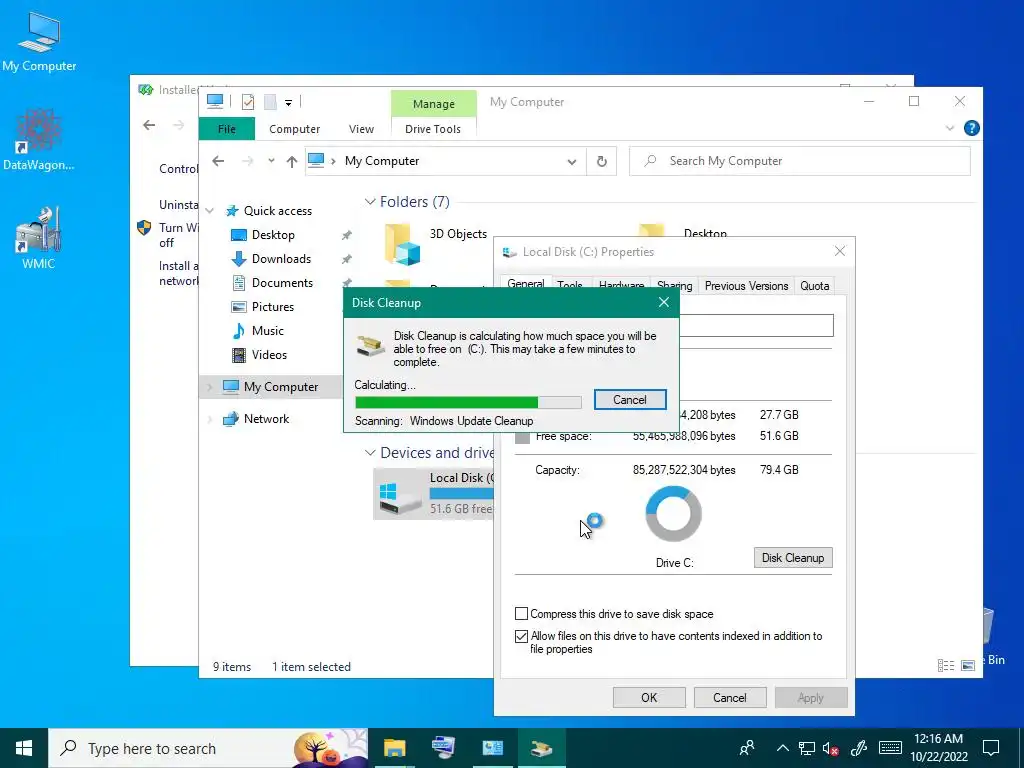Show hidden tray icons chevron
The image size is (1024, 768).
point(782,748)
